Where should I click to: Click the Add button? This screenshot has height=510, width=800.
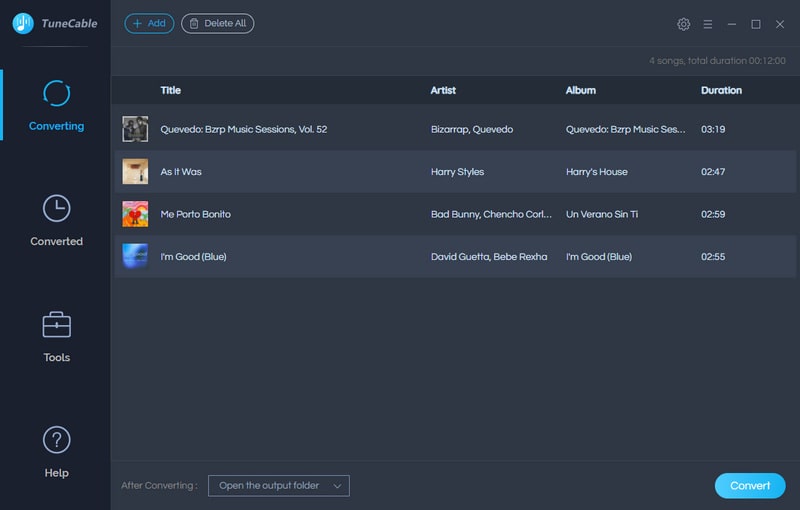tap(149, 23)
